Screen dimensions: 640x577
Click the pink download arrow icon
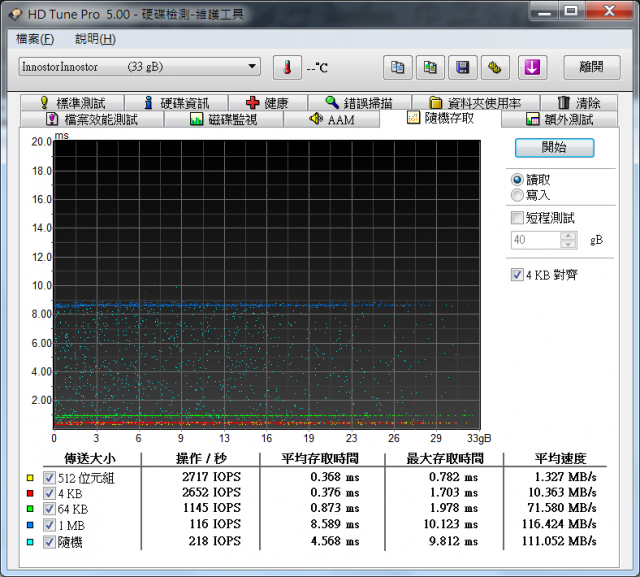tap(532, 67)
